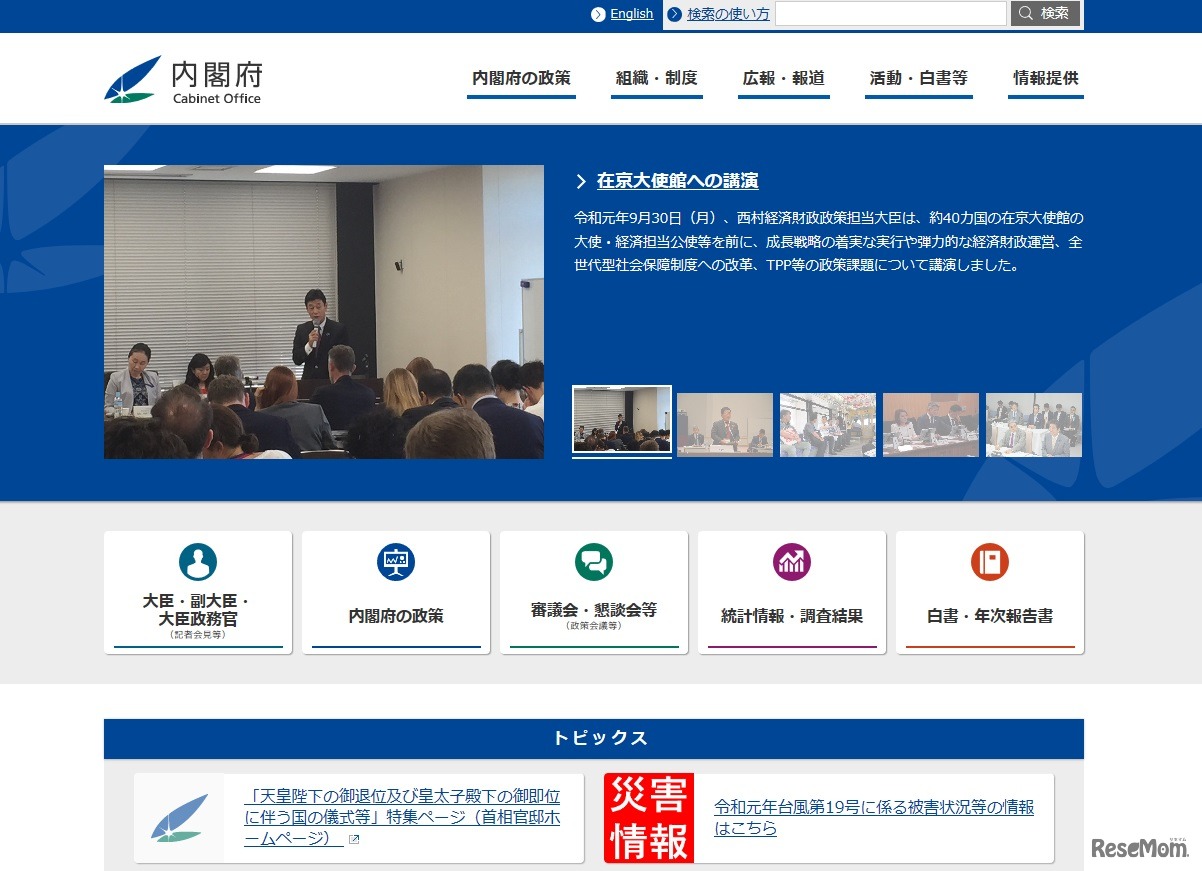1202x871 pixels.
Task: Focus the search text field in the header
Action: tap(891, 13)
